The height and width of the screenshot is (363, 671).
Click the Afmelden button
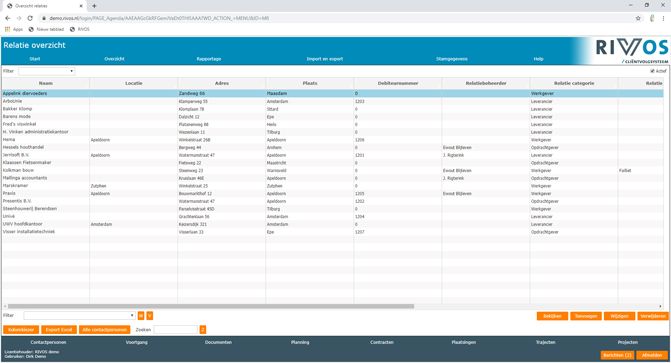(x=652, y=355)
